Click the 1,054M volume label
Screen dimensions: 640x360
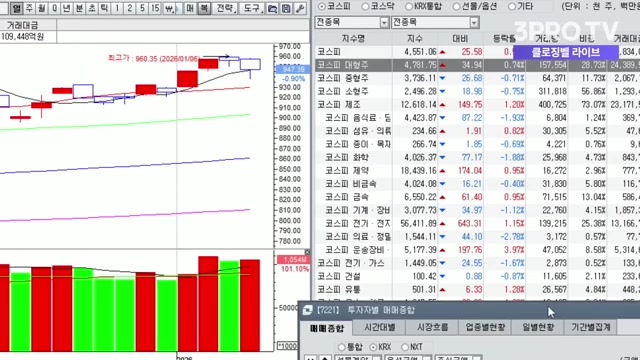point(293,260)
